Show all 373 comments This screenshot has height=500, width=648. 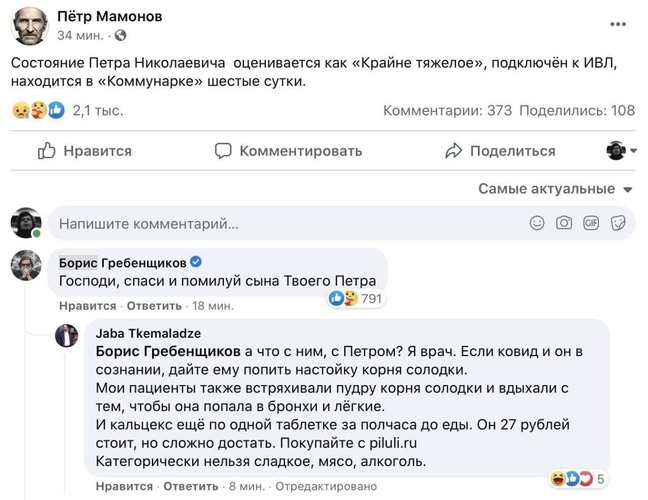[x=447, y=110]
